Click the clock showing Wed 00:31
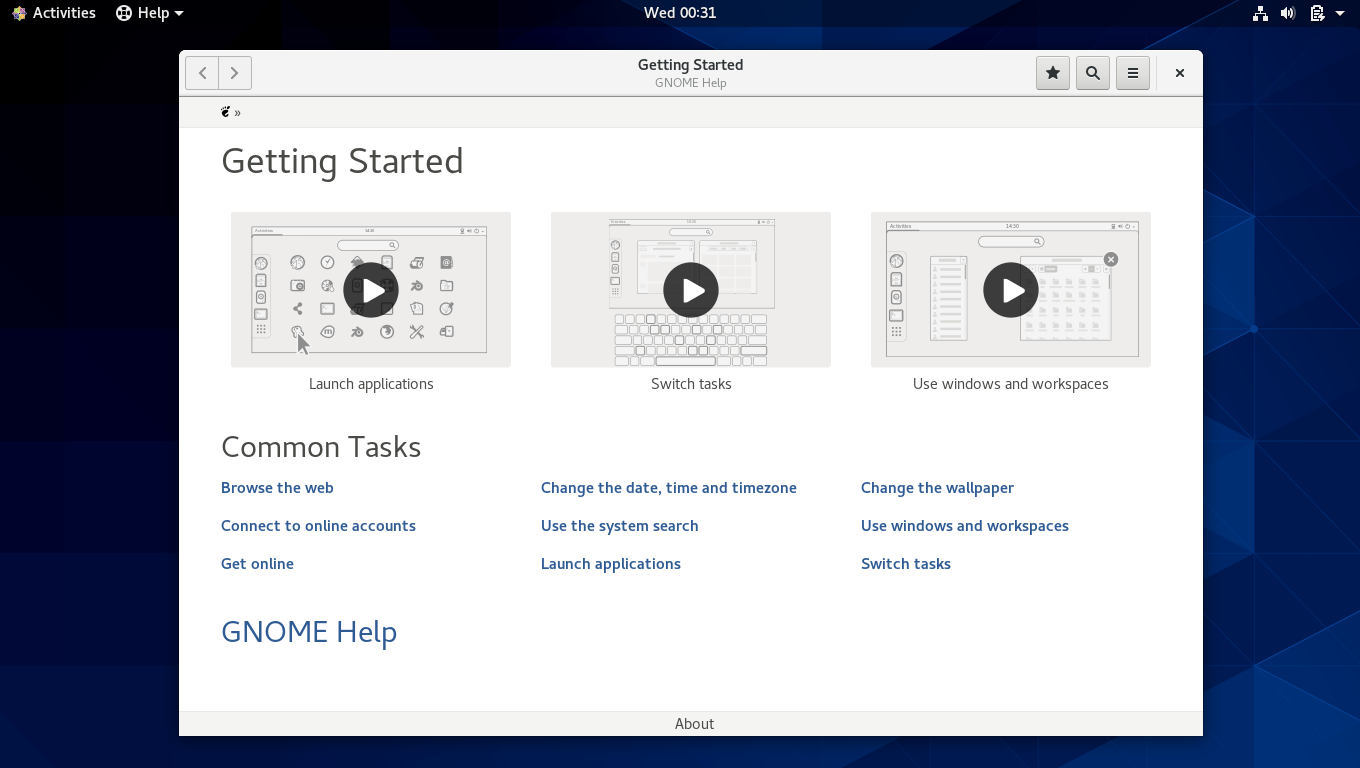The width and height of the screenshot is (1360, 768). [x=680, y=13]
